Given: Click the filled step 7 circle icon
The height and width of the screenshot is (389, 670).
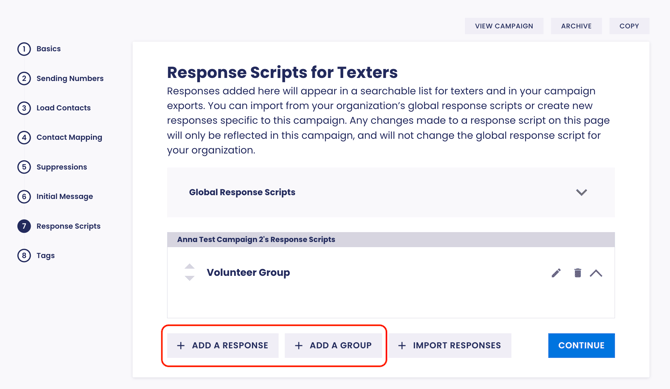Looking at the screenshot, I should click(x=24, y=226).
